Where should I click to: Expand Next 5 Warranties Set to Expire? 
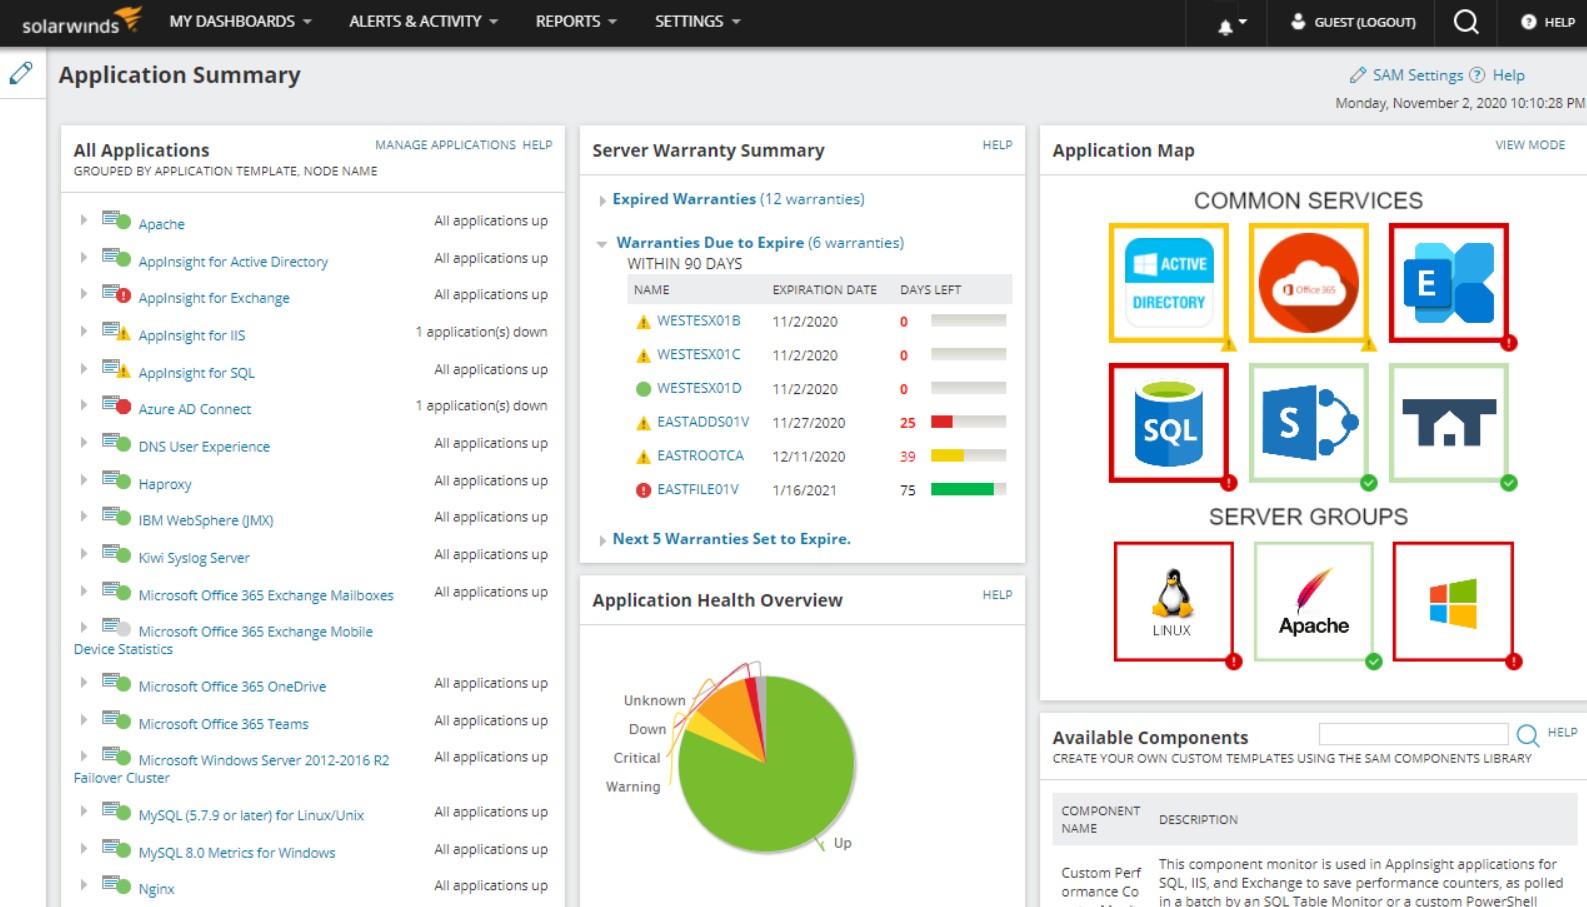tap(602, 540)
